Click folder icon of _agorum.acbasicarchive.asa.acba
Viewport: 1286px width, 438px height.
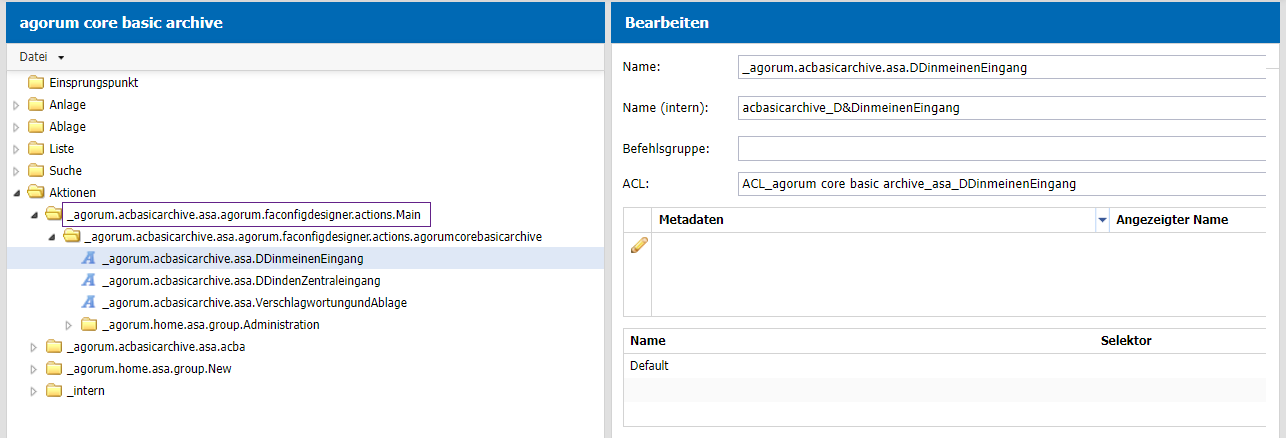coord(54,346)
